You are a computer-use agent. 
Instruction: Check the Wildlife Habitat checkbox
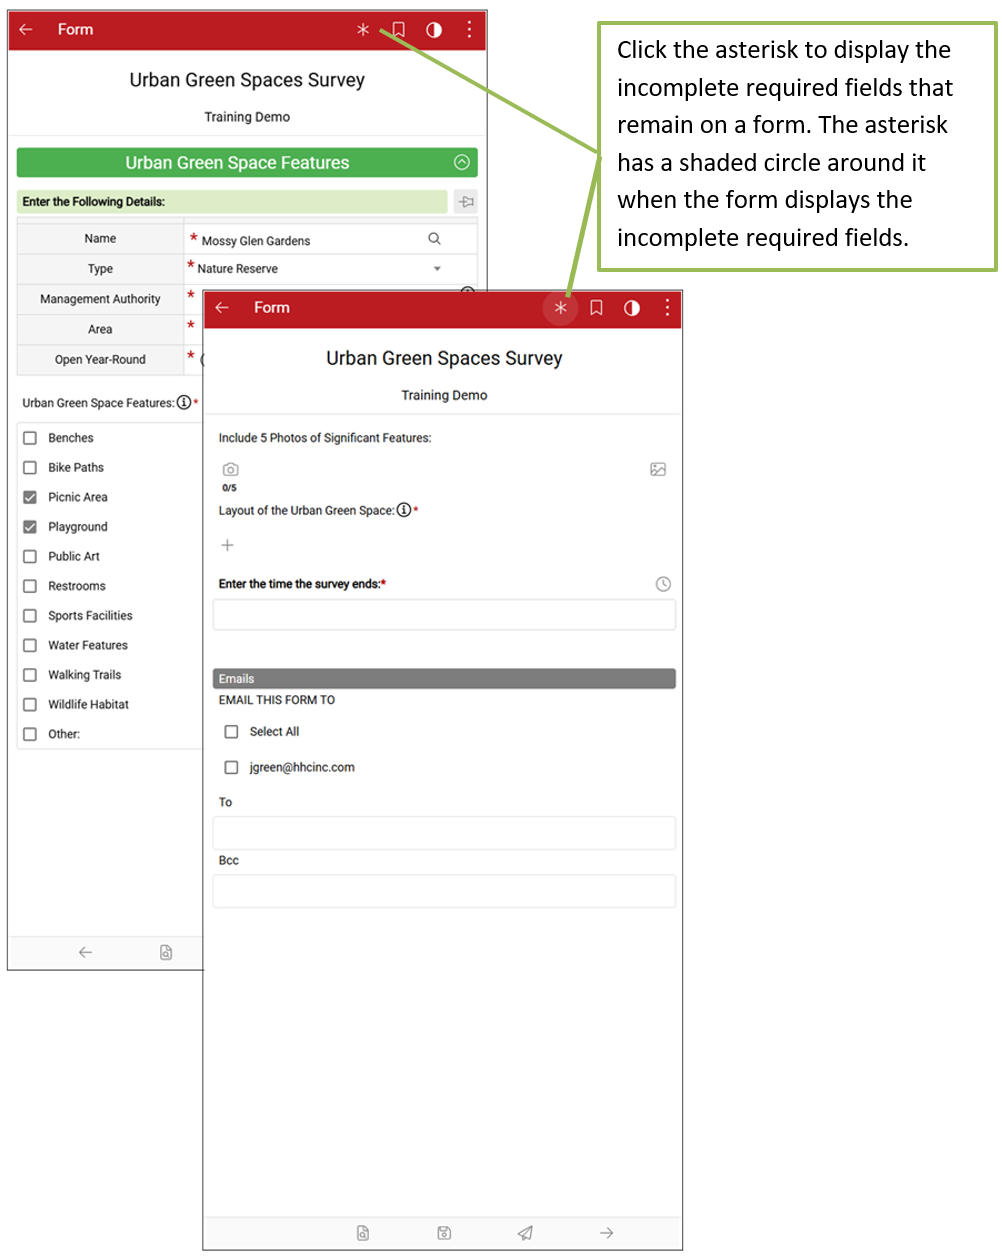pyautogui.click(x=30, y=705)
